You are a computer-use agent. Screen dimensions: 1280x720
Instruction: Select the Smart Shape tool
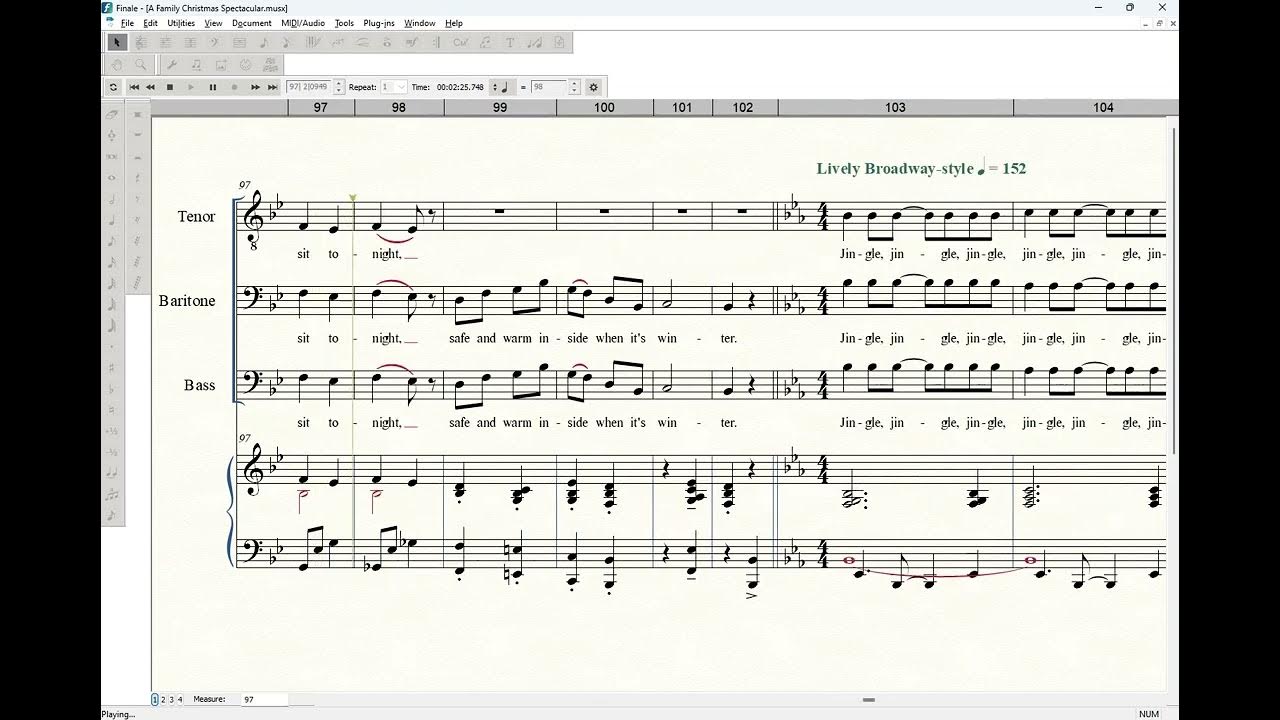tap(362, 43)
